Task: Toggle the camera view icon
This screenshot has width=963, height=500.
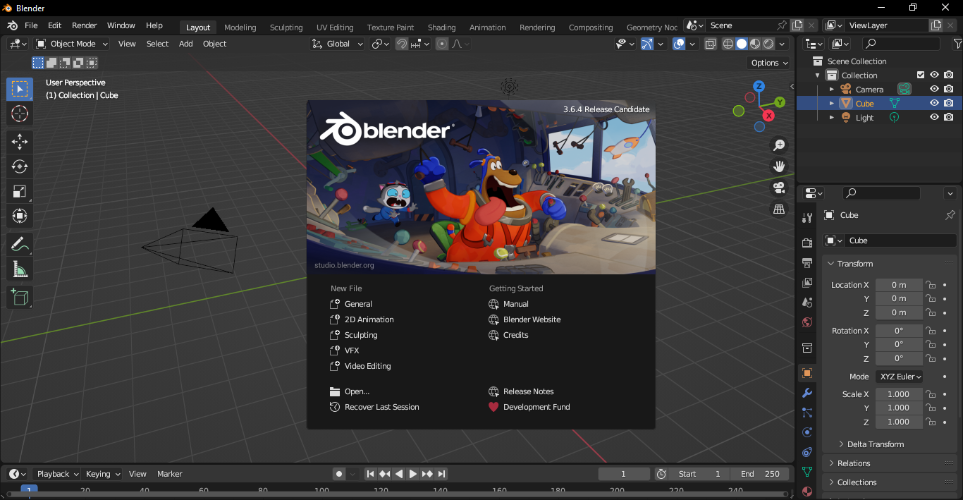Action: (x=779, y=187)
